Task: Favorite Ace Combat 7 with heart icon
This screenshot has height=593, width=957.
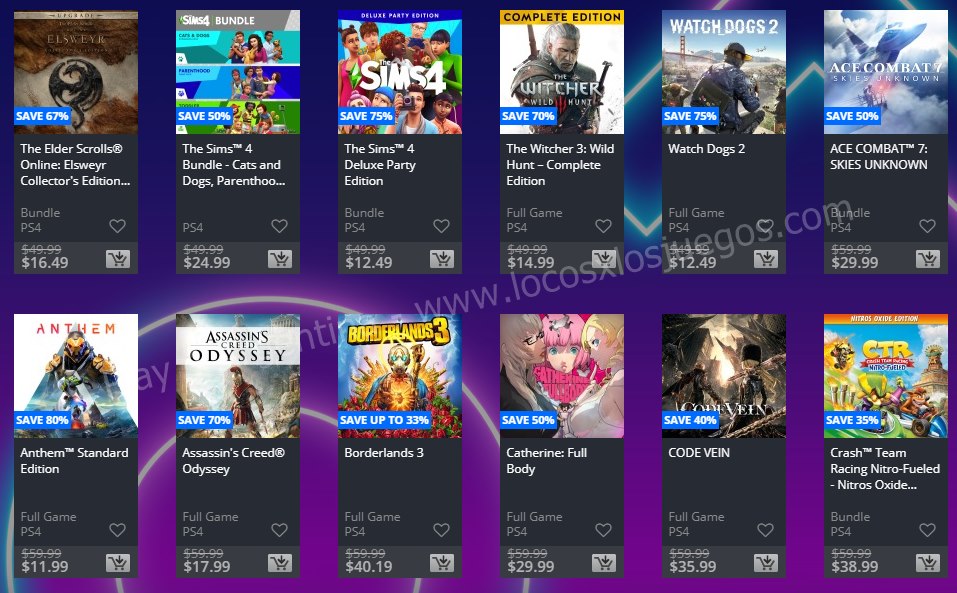Action: click(927, 226)
